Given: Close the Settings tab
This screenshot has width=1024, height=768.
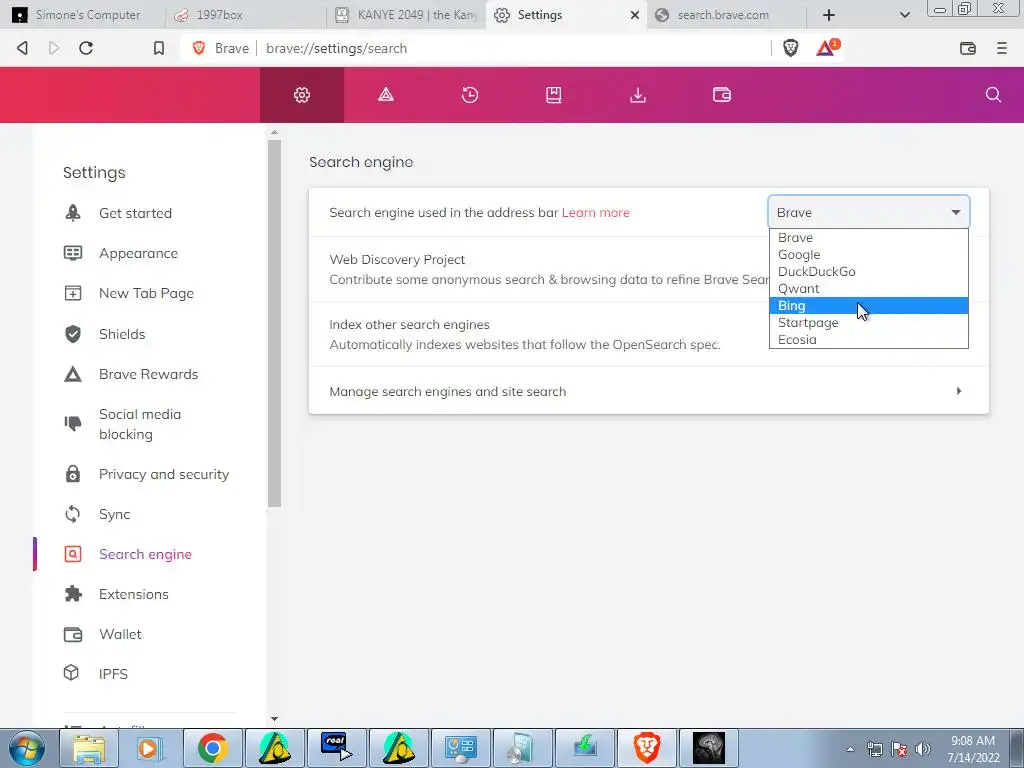Looking at the screenshot, I should [634, 15].
